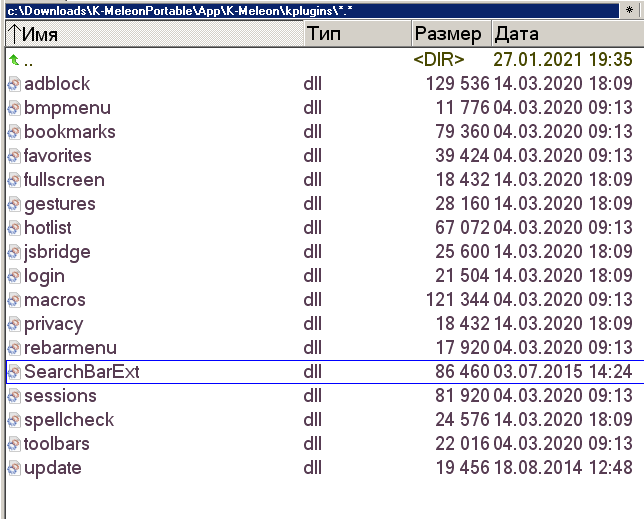The height and width of the screenshot is (519, 644).
Task: Sort files by the Имя column header
Action: pyautogui.click(x=152, y=34)
